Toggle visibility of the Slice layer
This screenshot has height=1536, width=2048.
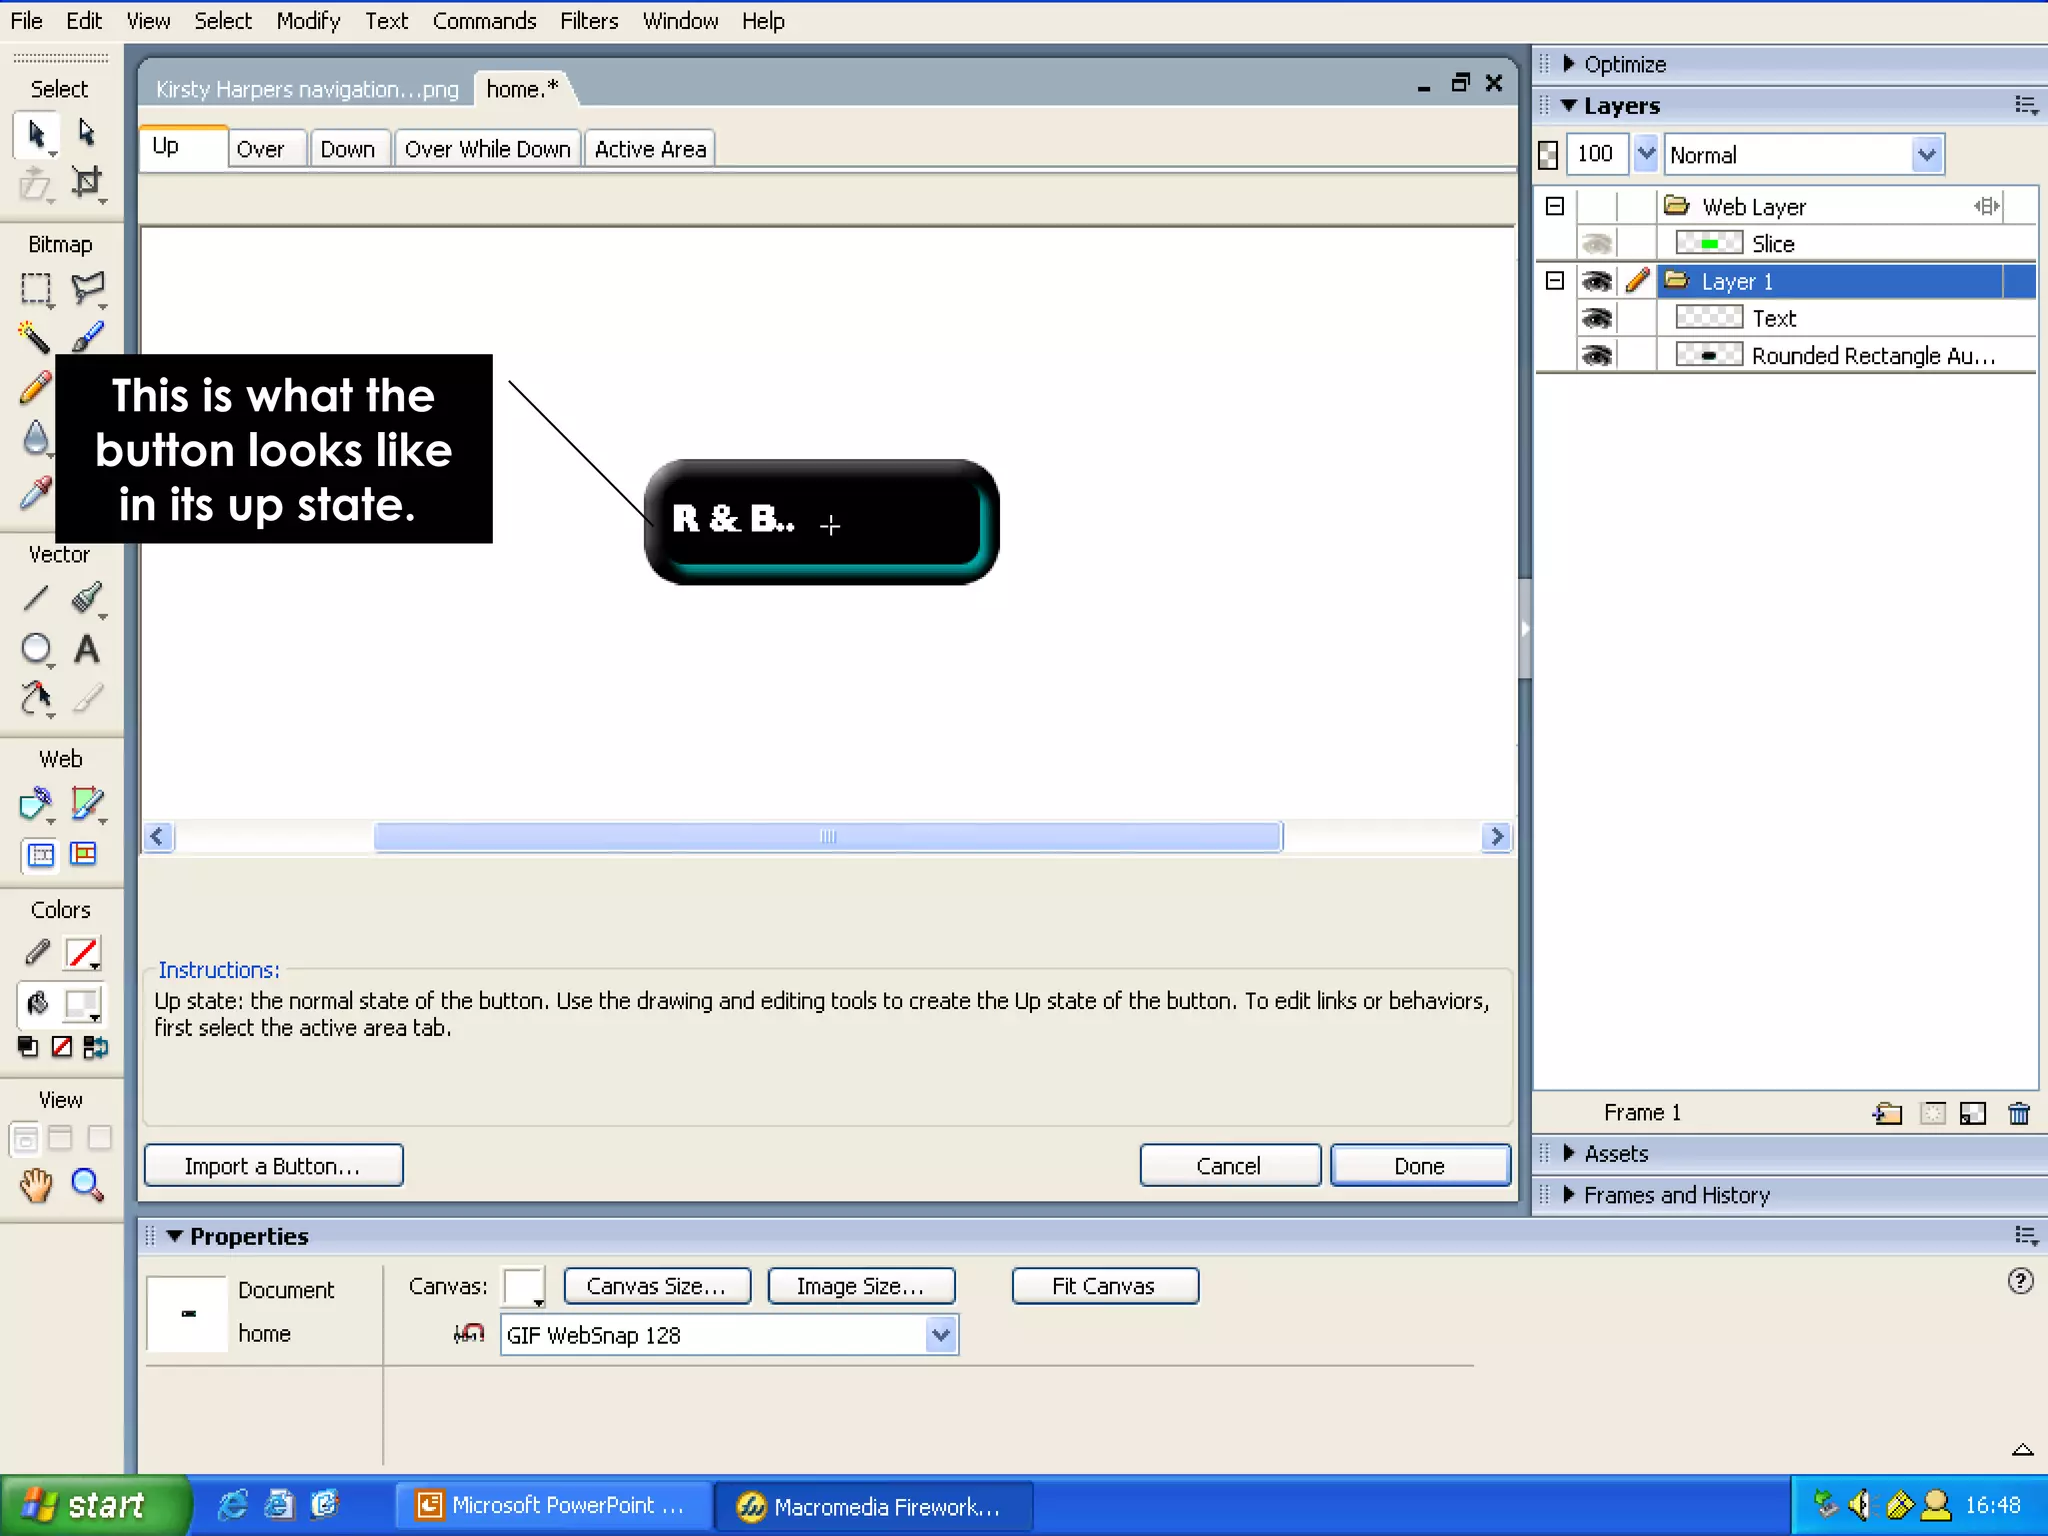1597,243
